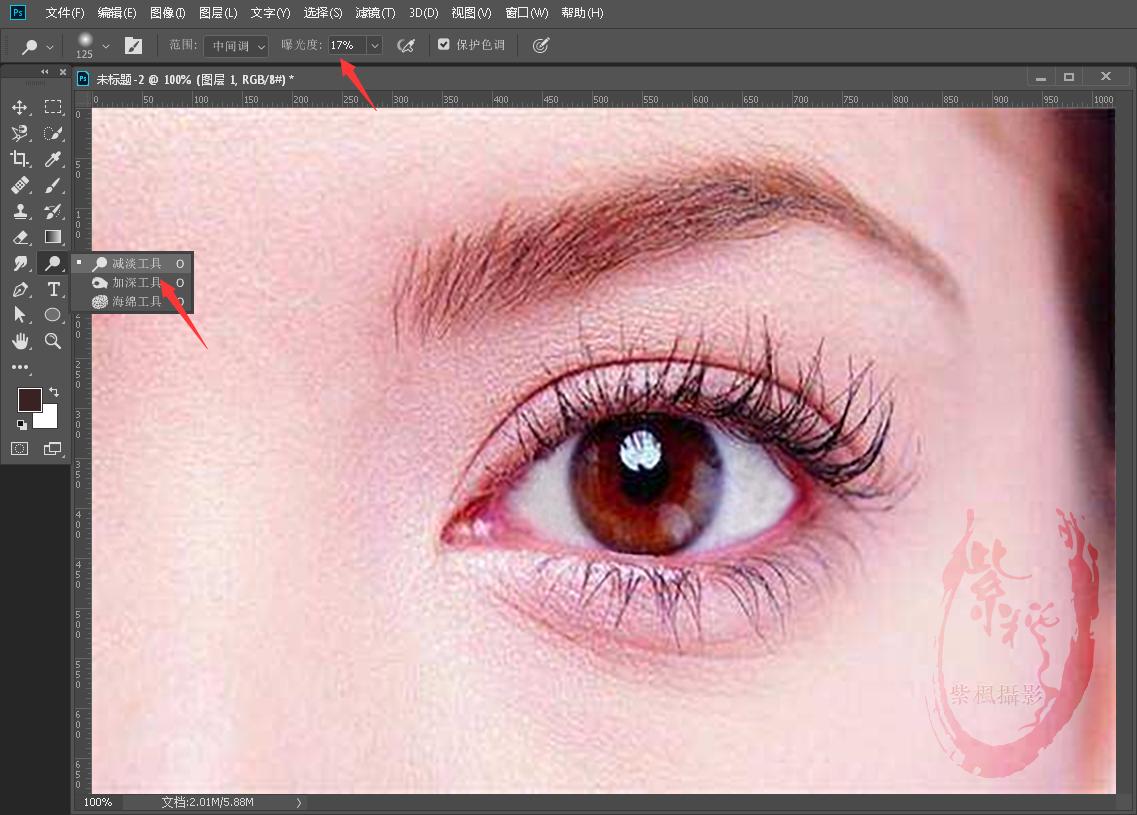Image resolution: width=1137 pixels, height=815 pixels.
Task: Open the 范围 中间调 dropdown
Action: click(236, 46)
